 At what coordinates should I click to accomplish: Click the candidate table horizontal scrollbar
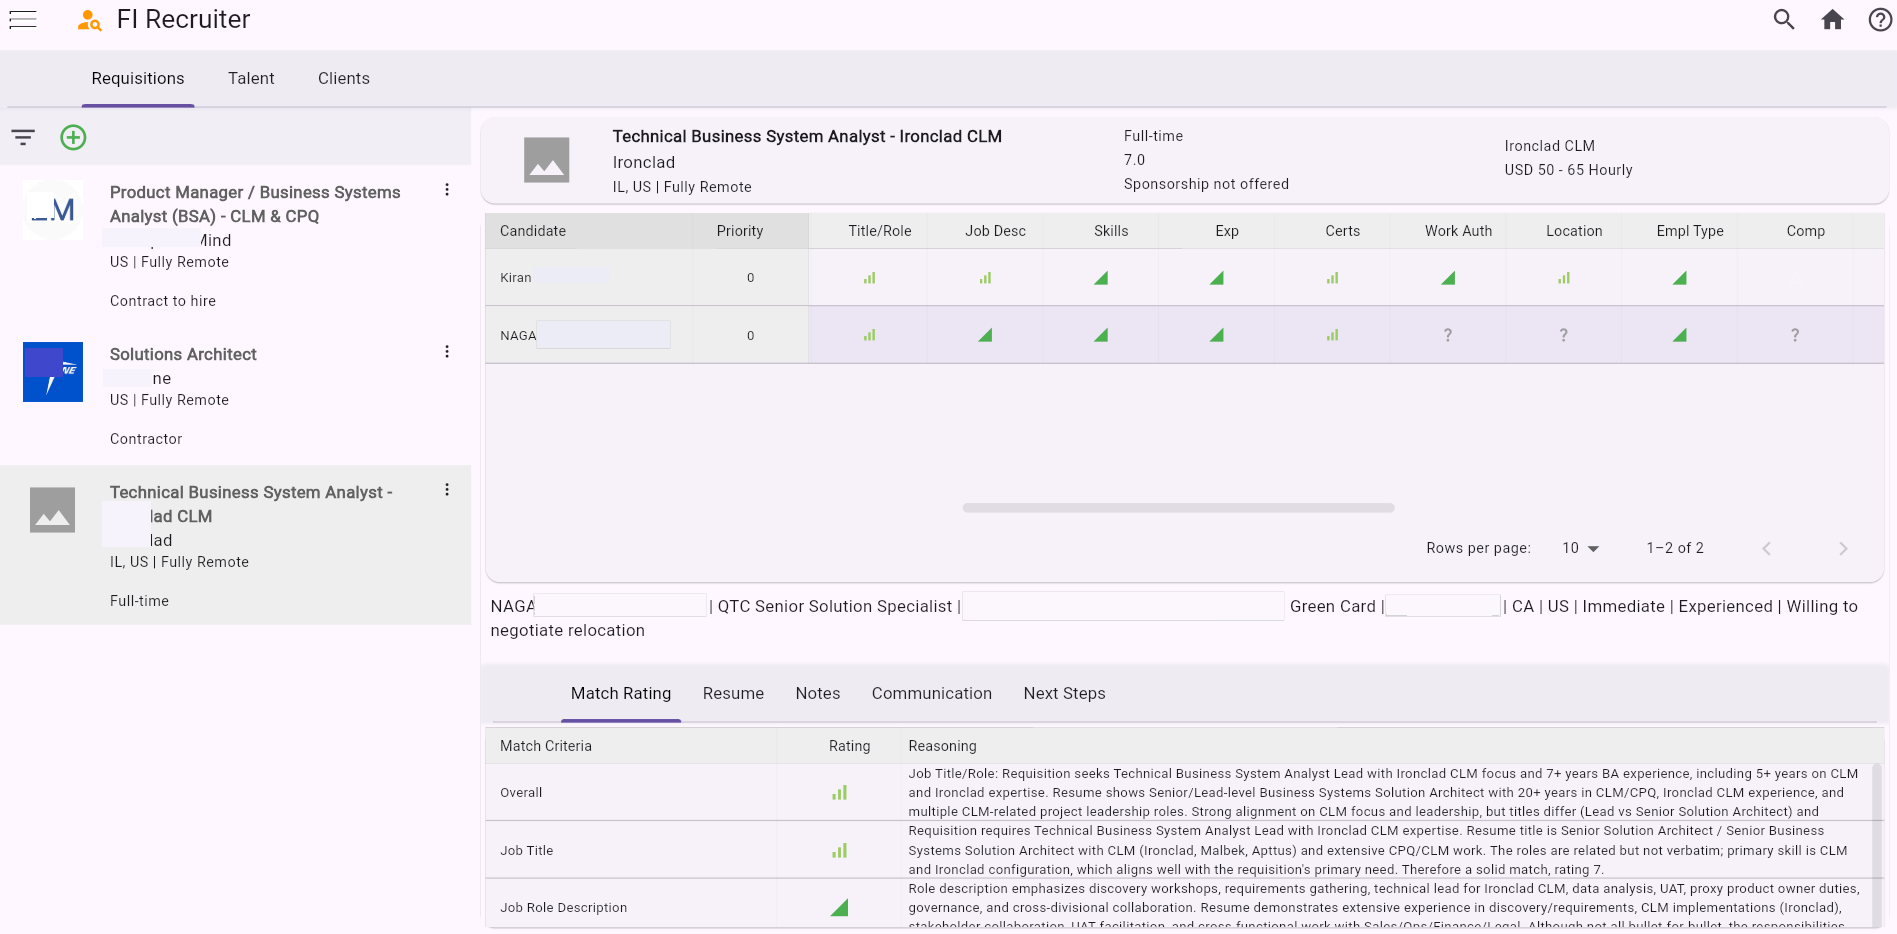pyautogui.click(x=1178, y=508)
